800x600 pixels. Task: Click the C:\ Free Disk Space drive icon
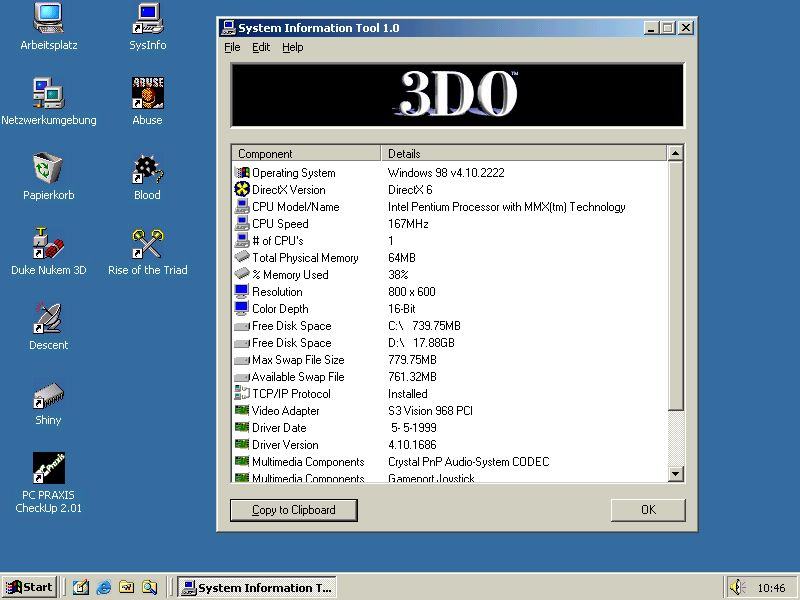click(242, 326)
